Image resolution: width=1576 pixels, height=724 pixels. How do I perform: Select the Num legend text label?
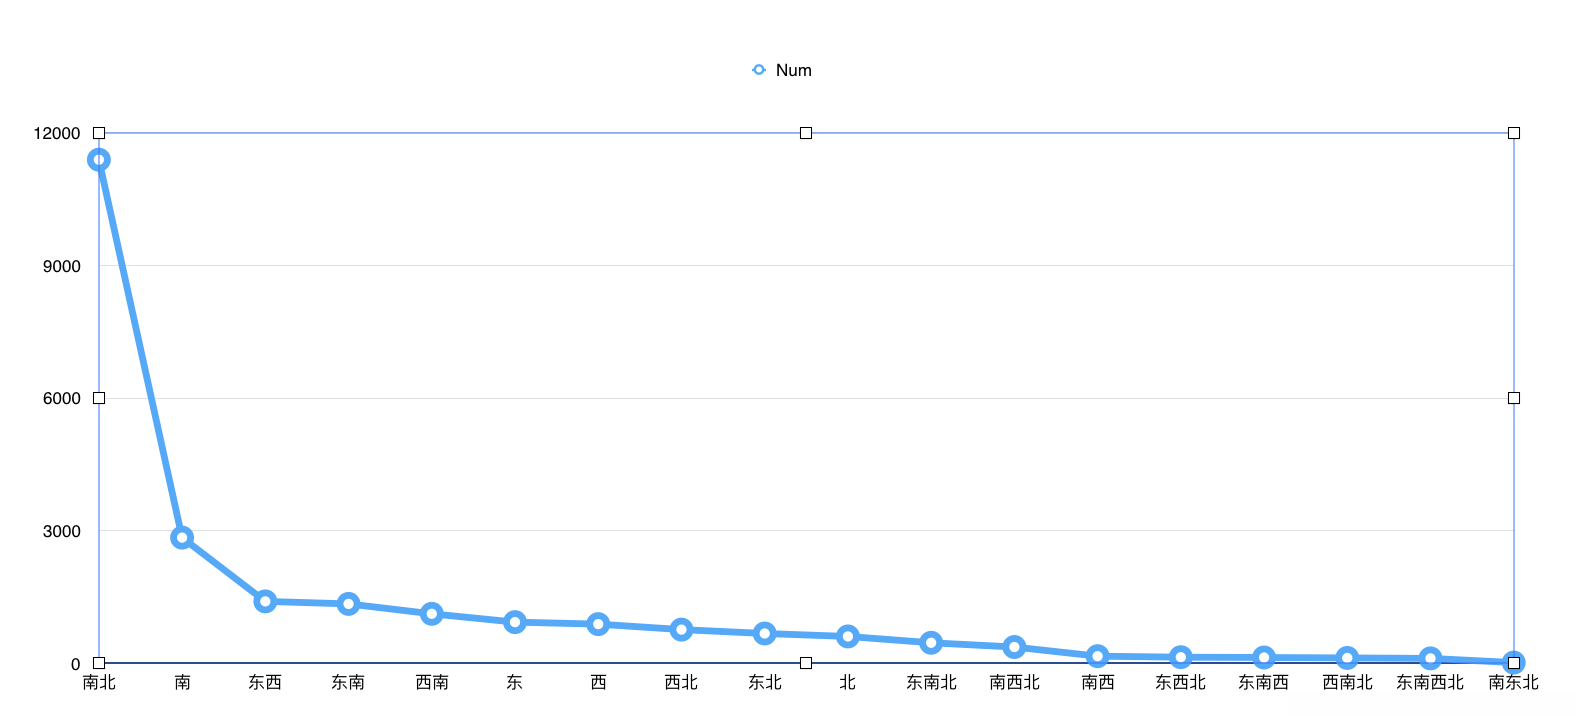[793, 70]
